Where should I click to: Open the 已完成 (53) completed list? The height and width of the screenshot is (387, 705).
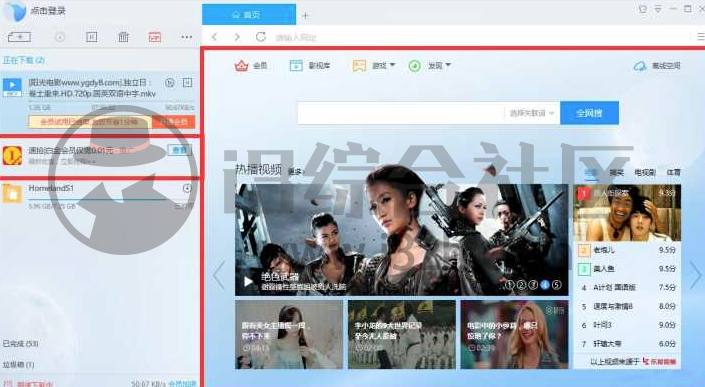click(x=21, y=344)
